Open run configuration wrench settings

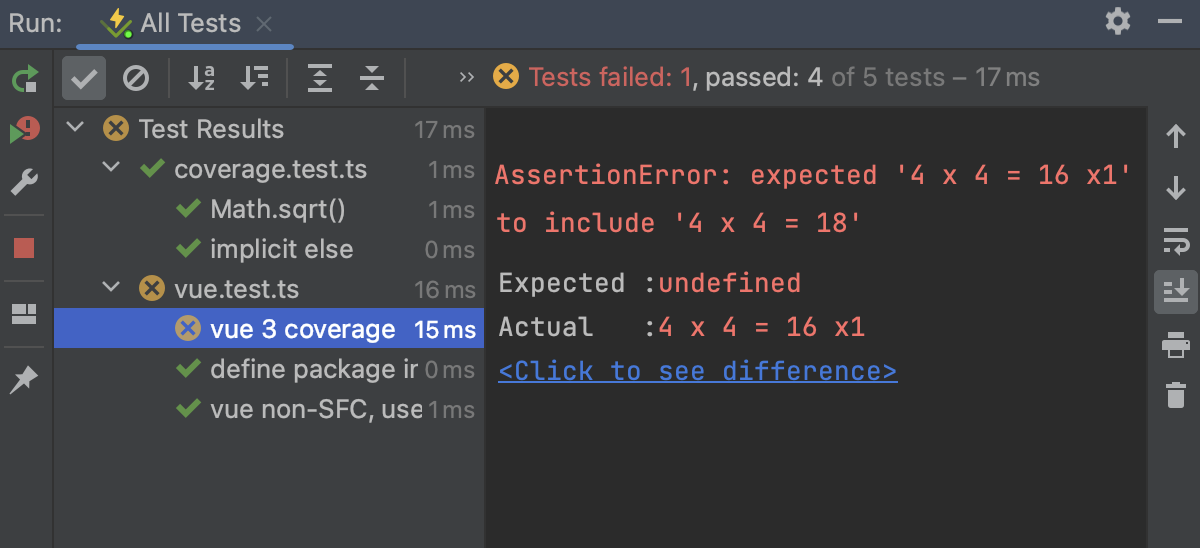(25, 183)
